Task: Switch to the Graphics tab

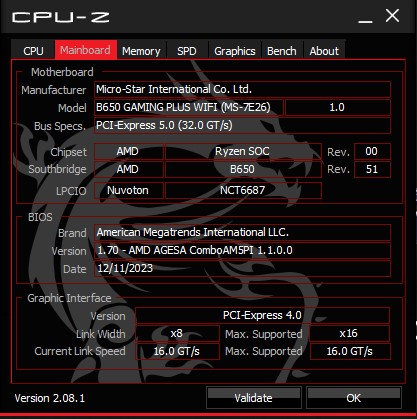Action: tap(235, 51)
